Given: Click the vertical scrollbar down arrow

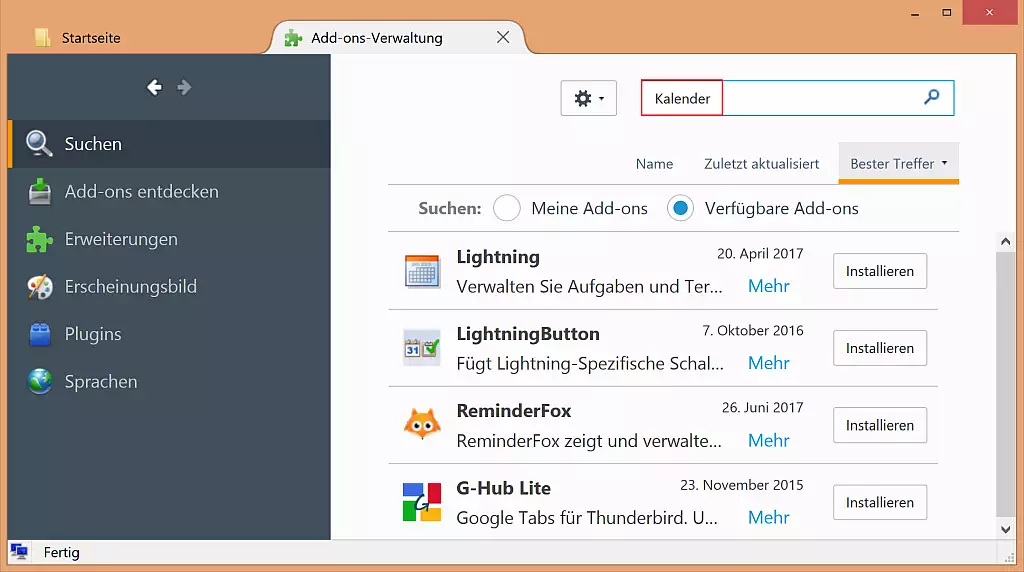Looking at the screenshot, I should (1006, 529).
